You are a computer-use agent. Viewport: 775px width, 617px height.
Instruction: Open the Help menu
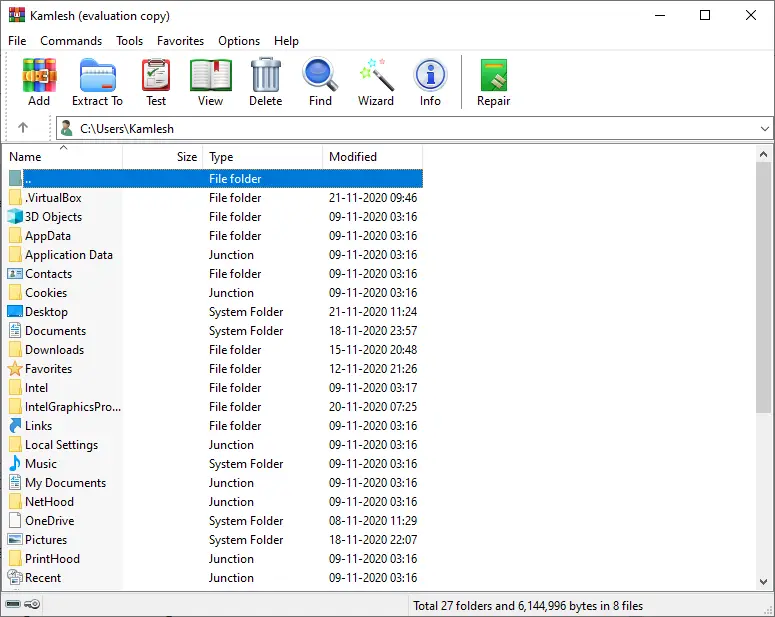[286, 41]
